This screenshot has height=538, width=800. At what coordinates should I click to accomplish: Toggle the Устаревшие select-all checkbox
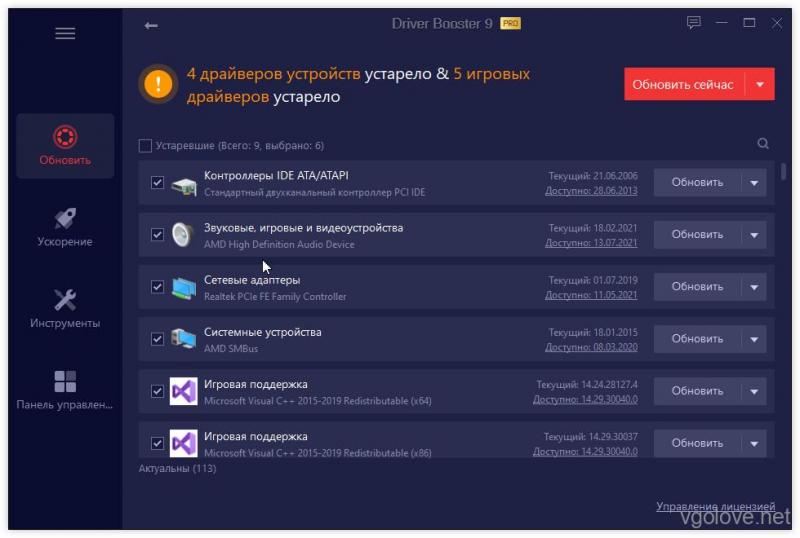[145, 146]
